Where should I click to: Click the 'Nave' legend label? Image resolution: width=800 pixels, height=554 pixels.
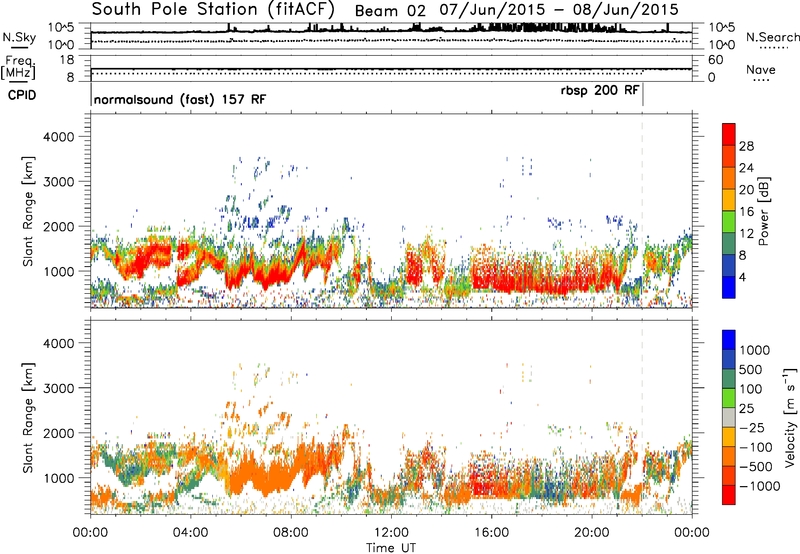pyautogui.click(x=761, y=69)
